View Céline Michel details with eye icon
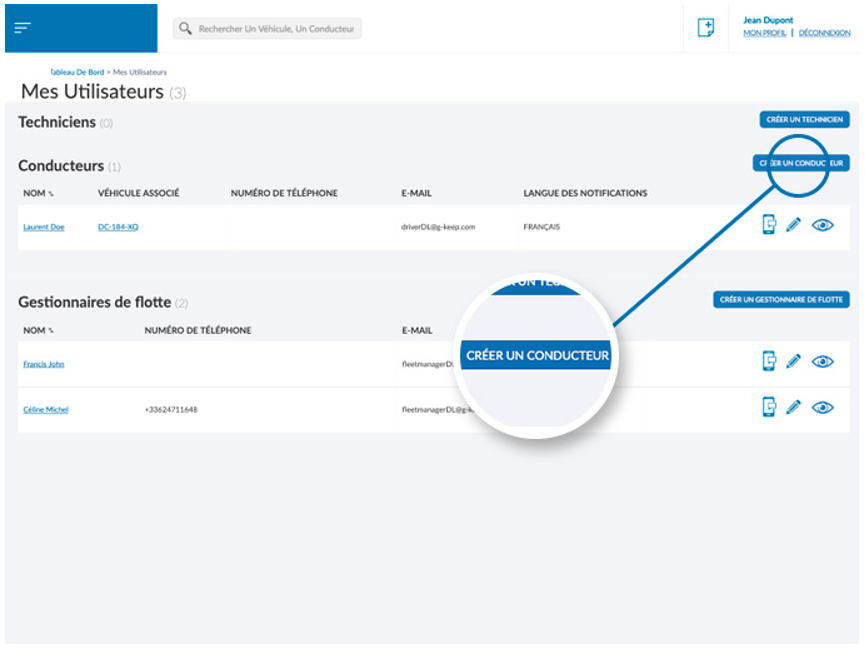This screenshot has width=865, height=651. [x=822, y=408]
